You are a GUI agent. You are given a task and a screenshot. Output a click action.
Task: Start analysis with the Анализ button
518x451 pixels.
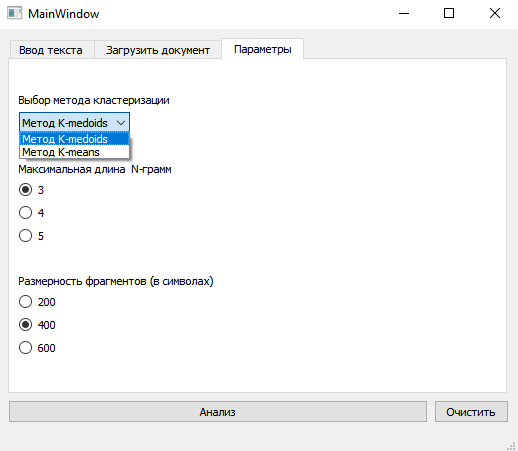coord(218,412)
